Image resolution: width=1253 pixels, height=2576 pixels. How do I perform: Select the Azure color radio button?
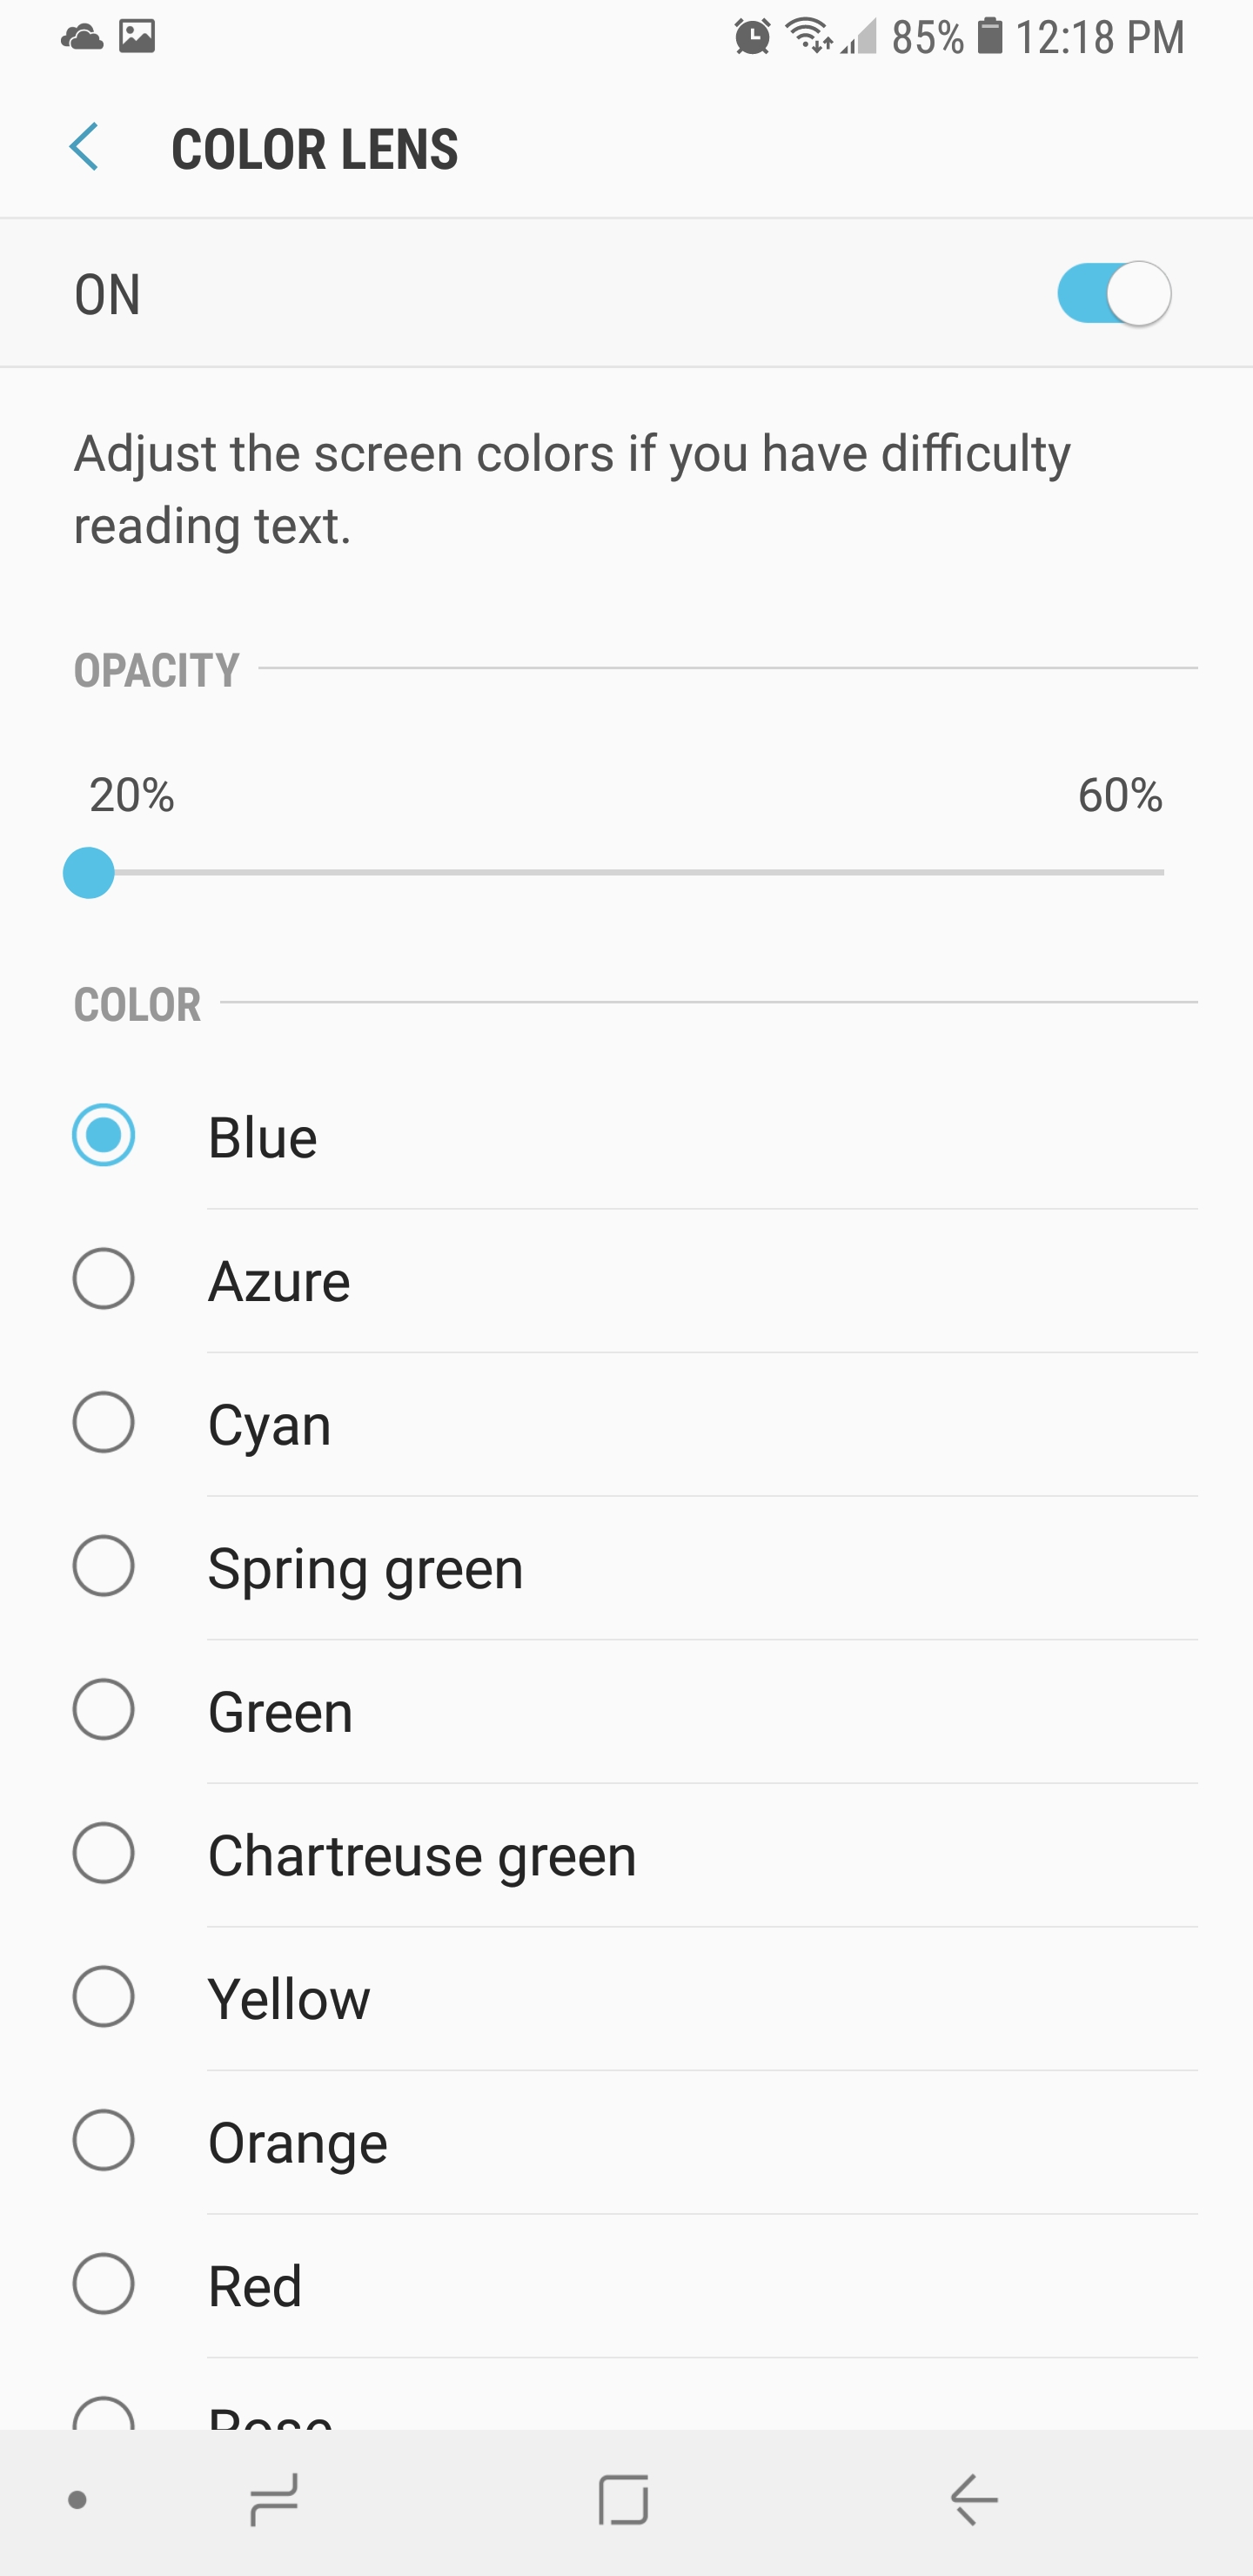coord(104,1279)
